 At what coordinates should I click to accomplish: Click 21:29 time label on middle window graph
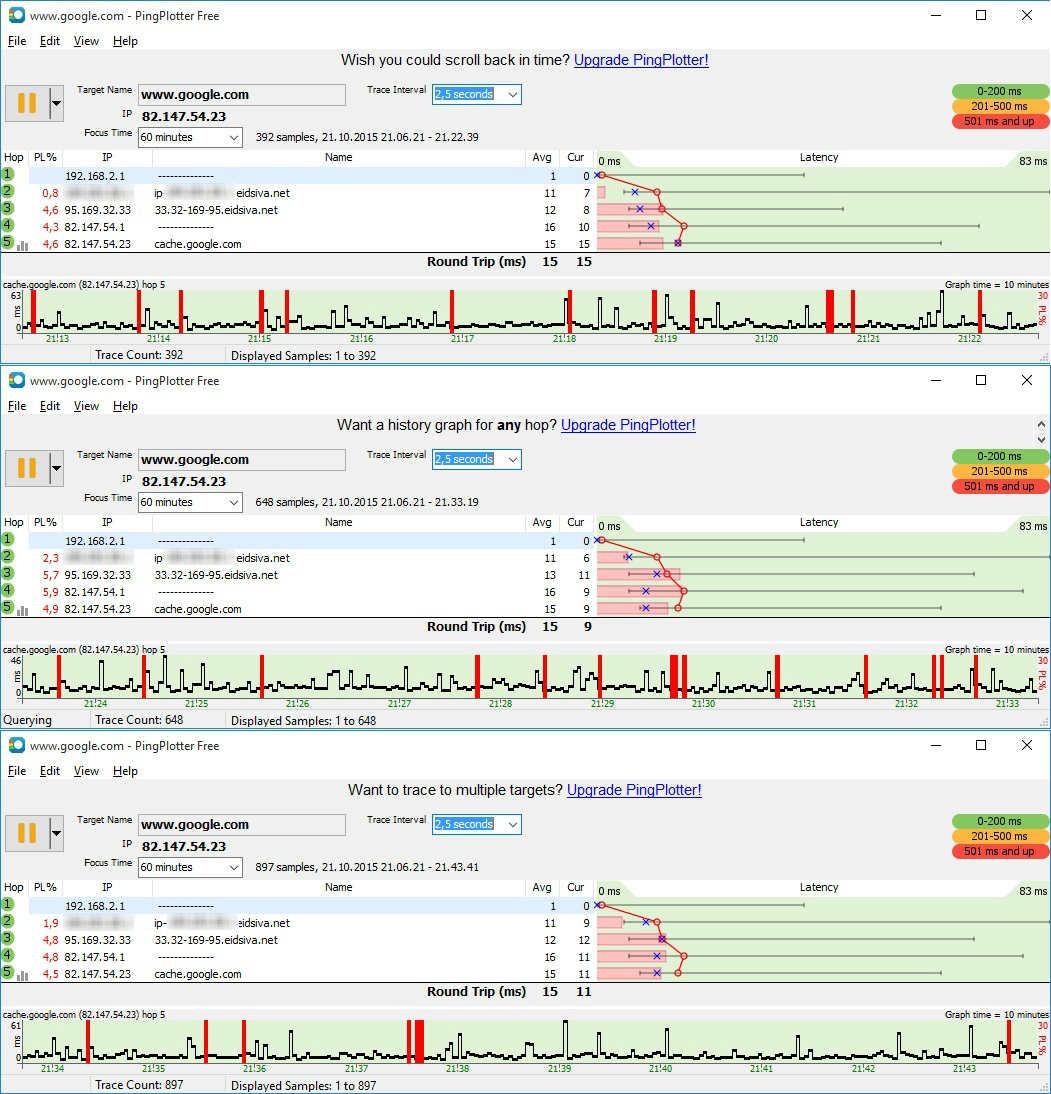coord(602,704)
